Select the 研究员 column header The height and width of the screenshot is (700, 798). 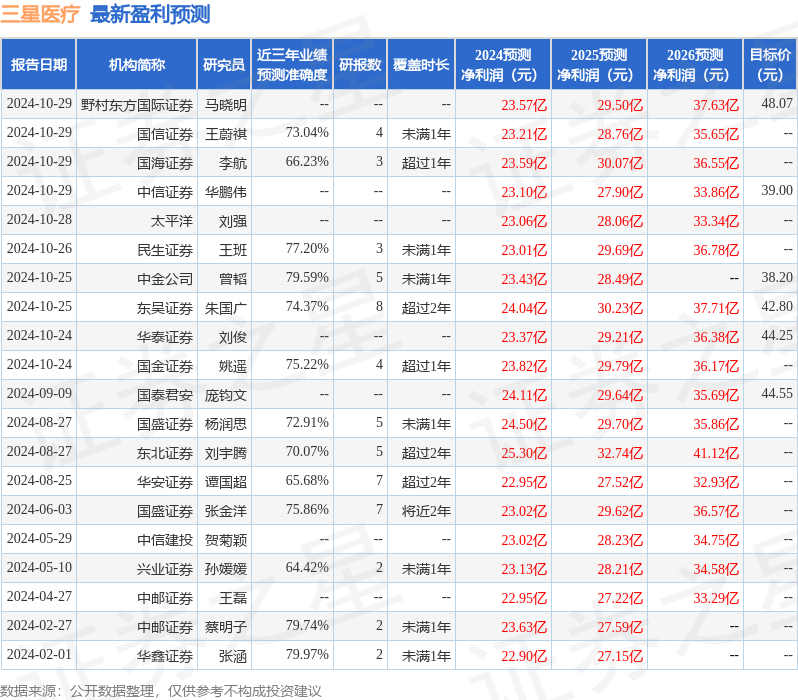(224, 65)
